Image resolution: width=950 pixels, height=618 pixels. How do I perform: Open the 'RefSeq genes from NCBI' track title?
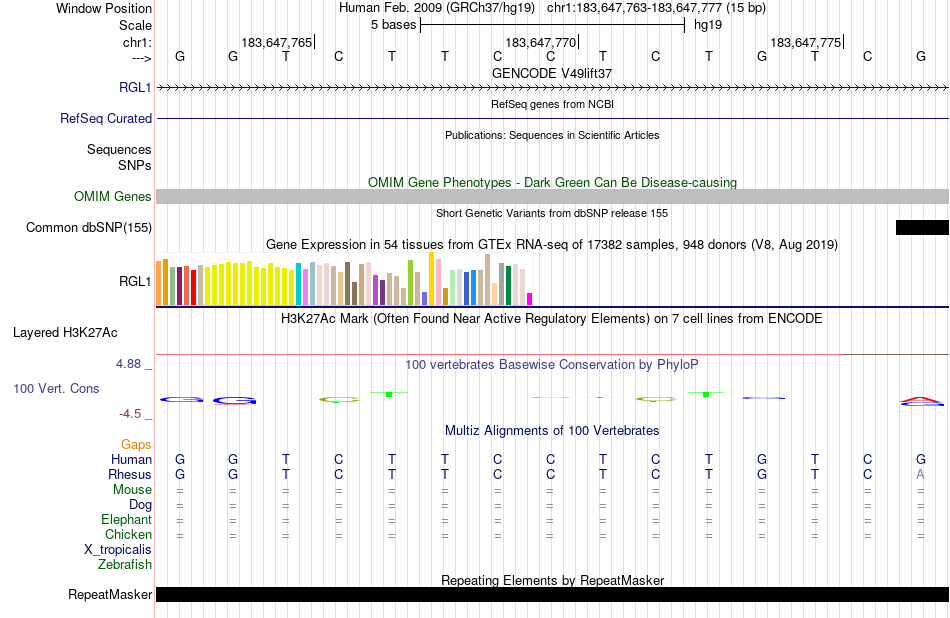552,104
